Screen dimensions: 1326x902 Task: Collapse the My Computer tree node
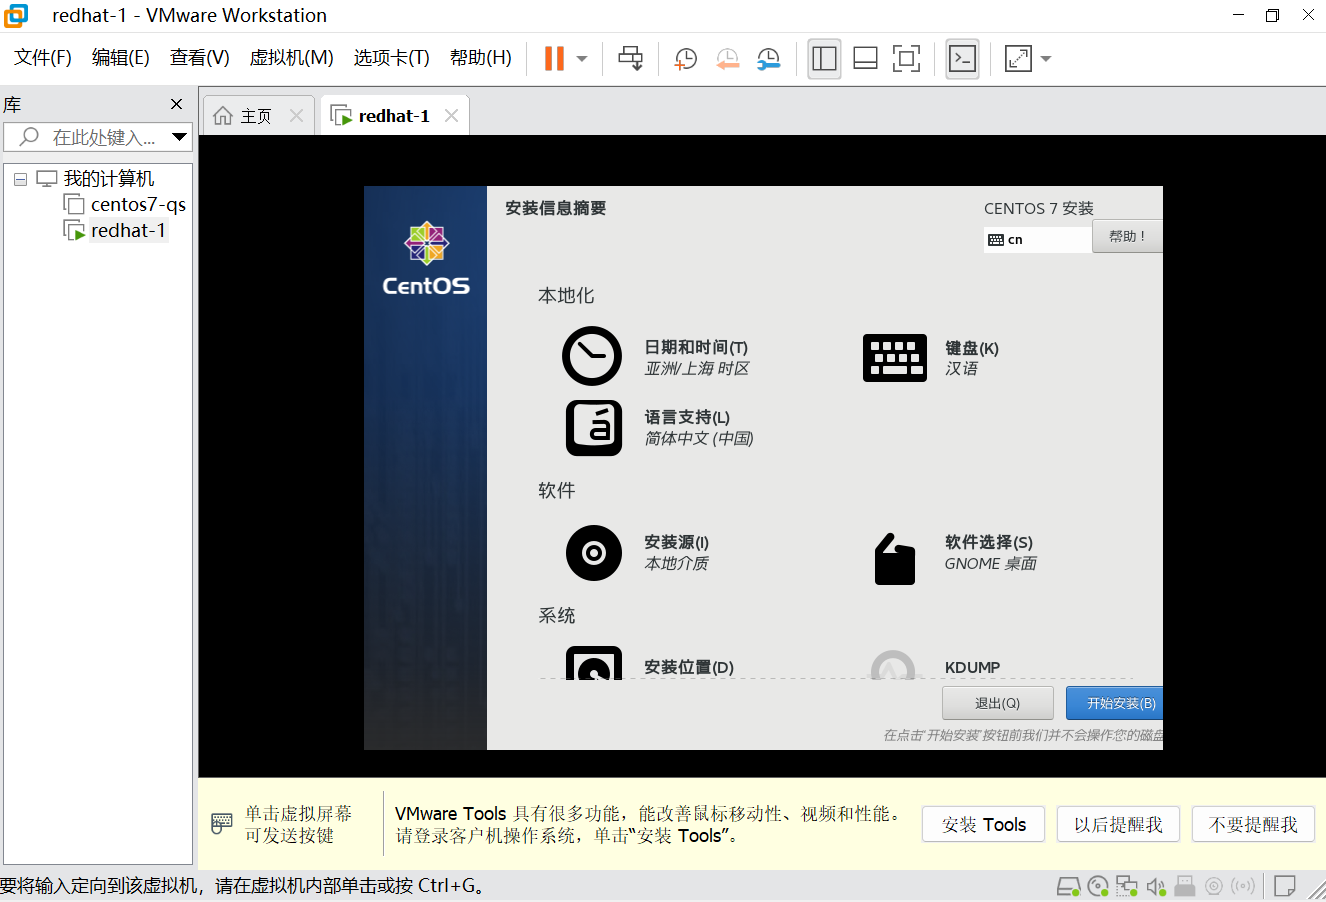(20, 179)
